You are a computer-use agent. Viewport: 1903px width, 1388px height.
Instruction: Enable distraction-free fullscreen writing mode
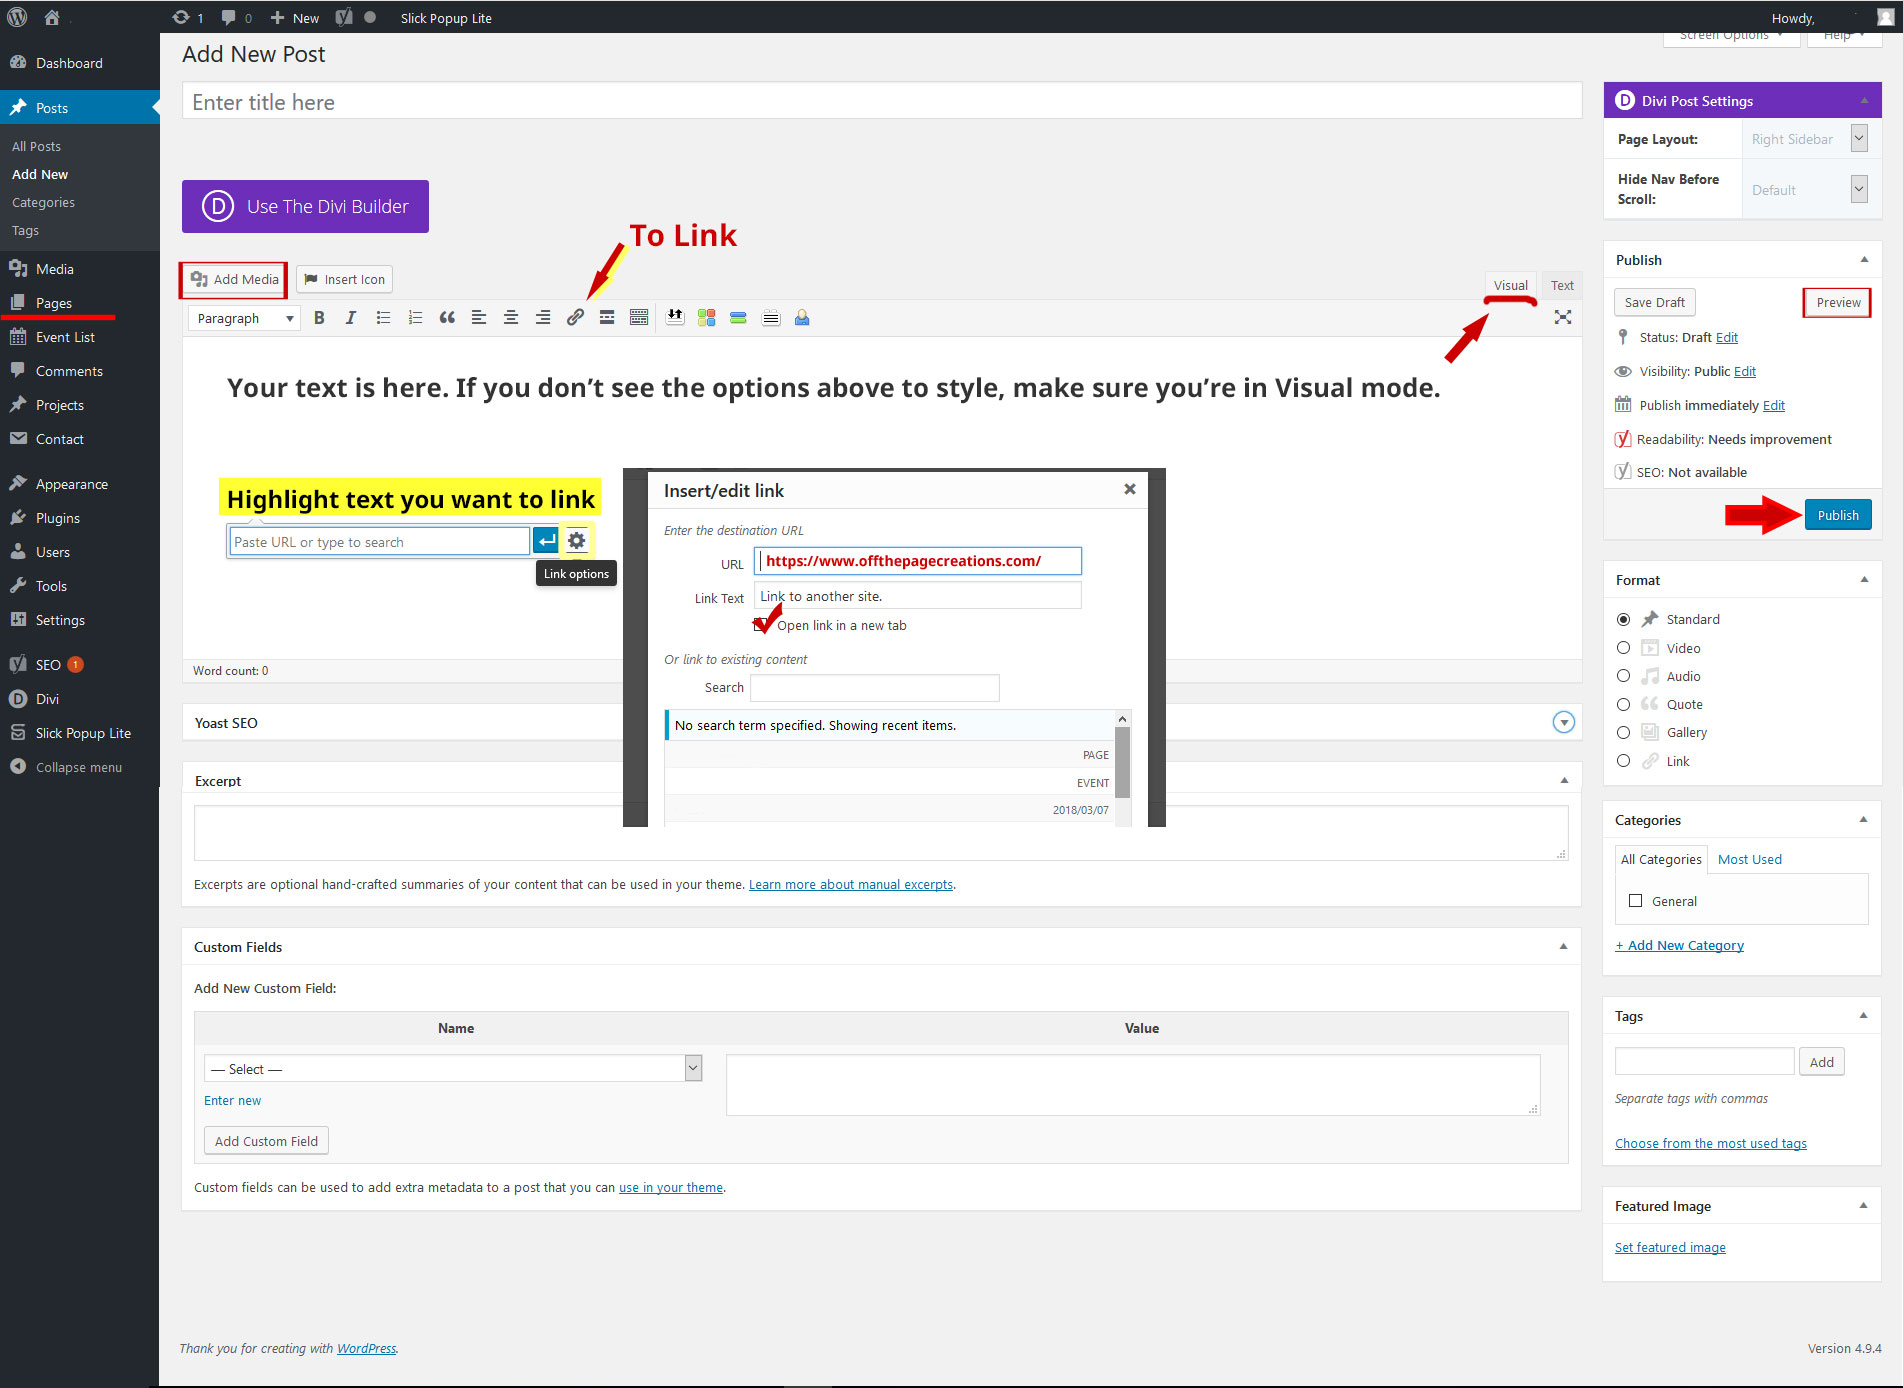coord(1563,317)
